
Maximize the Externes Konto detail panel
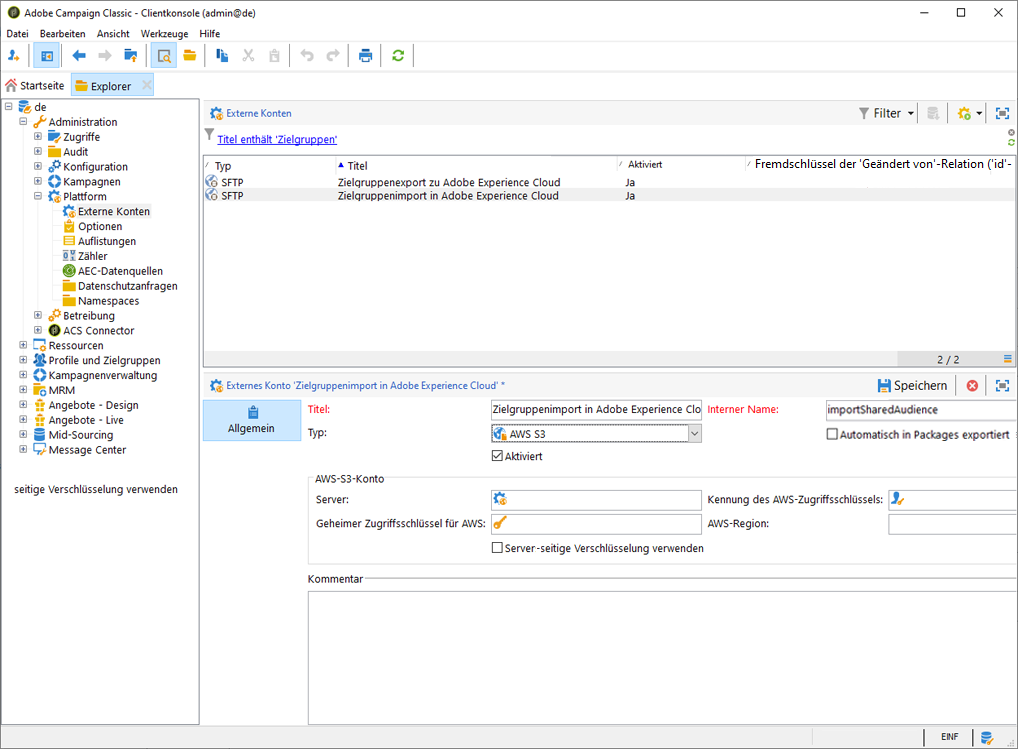[1002, 386]
